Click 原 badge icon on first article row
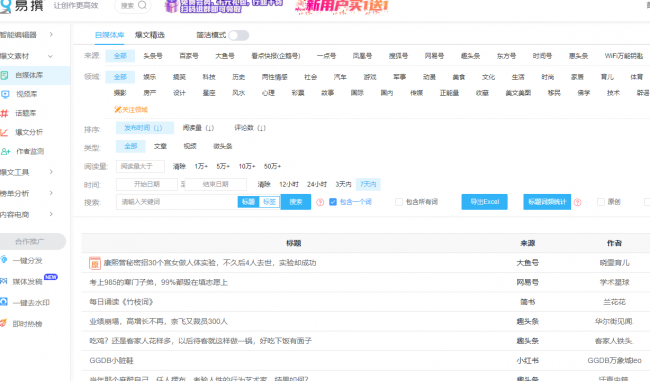650x381 pixels. click(x=95, y=263)
